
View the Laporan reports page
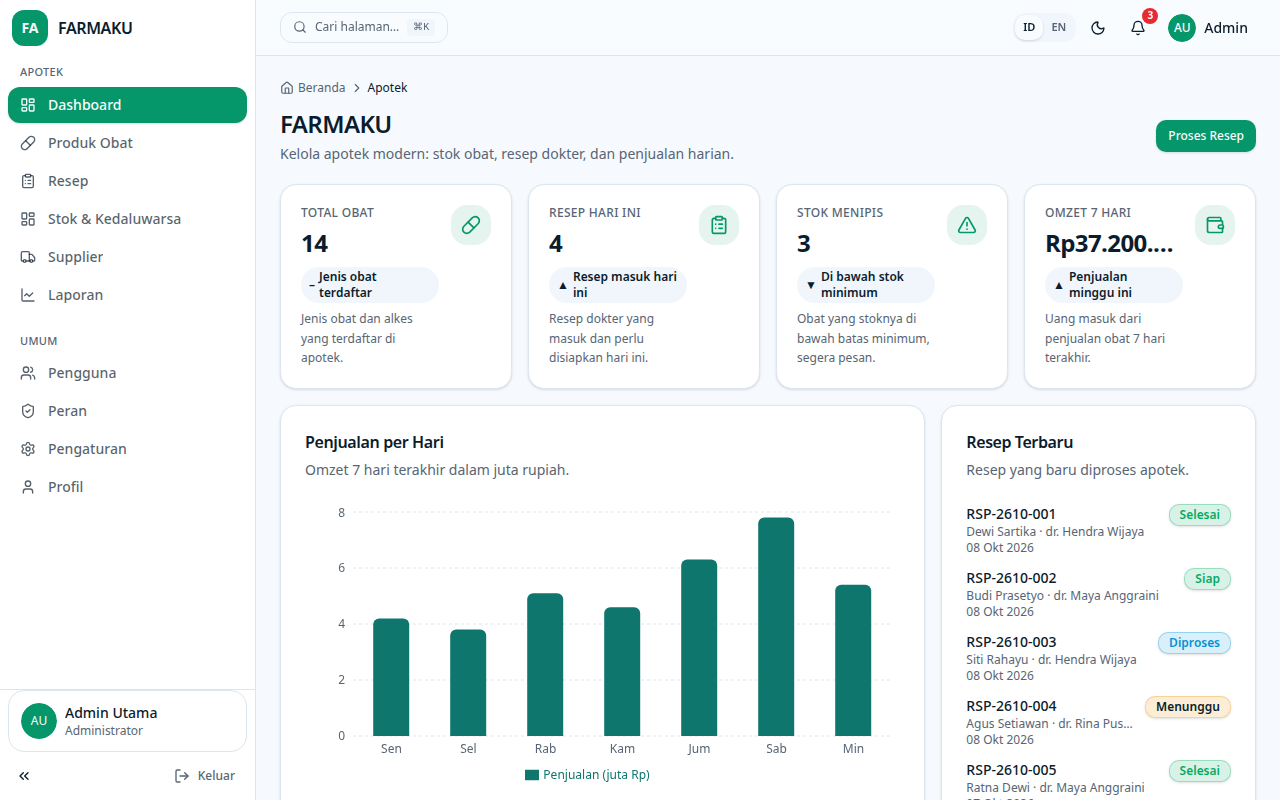[x=127, y=295]
